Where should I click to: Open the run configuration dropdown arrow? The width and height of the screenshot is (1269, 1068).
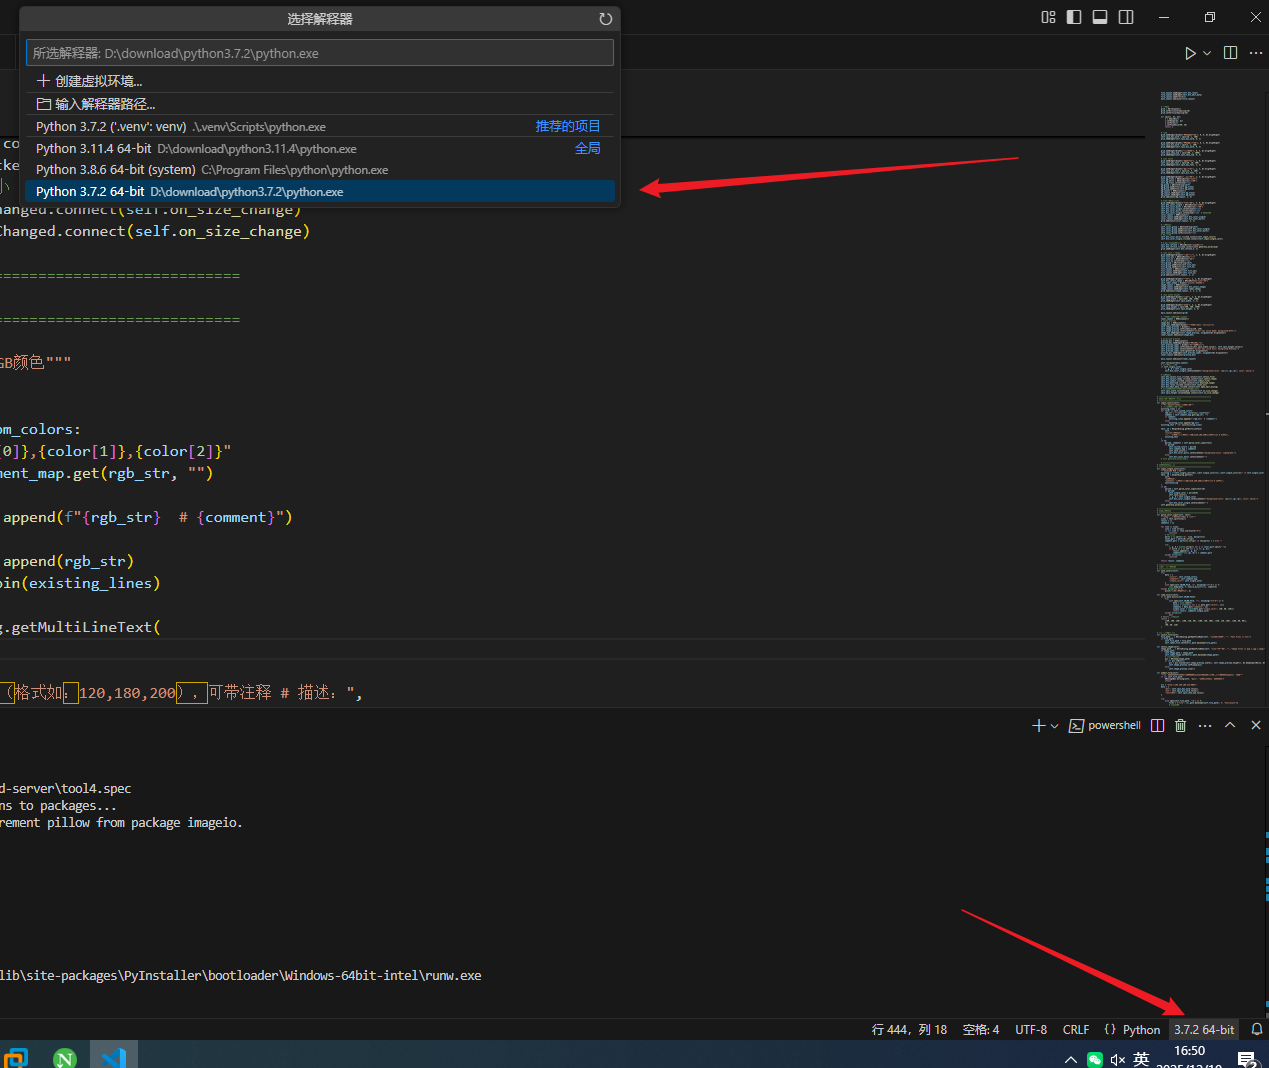1205,53
